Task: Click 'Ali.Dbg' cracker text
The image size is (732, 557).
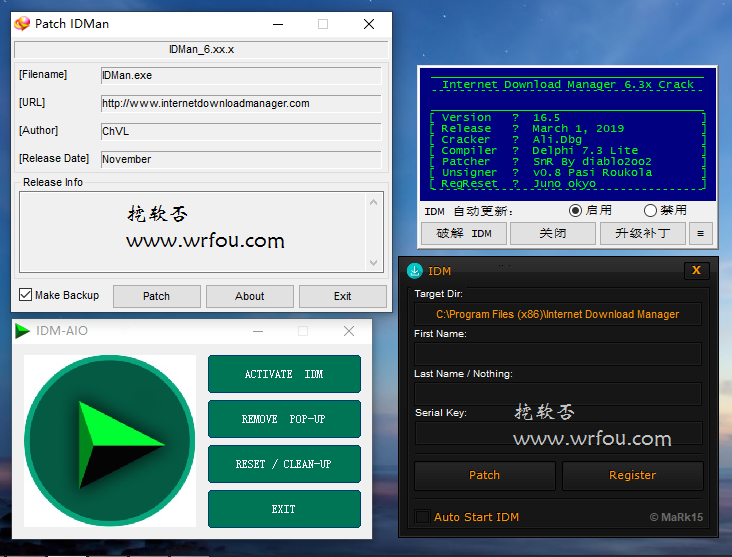Action: 557,140
